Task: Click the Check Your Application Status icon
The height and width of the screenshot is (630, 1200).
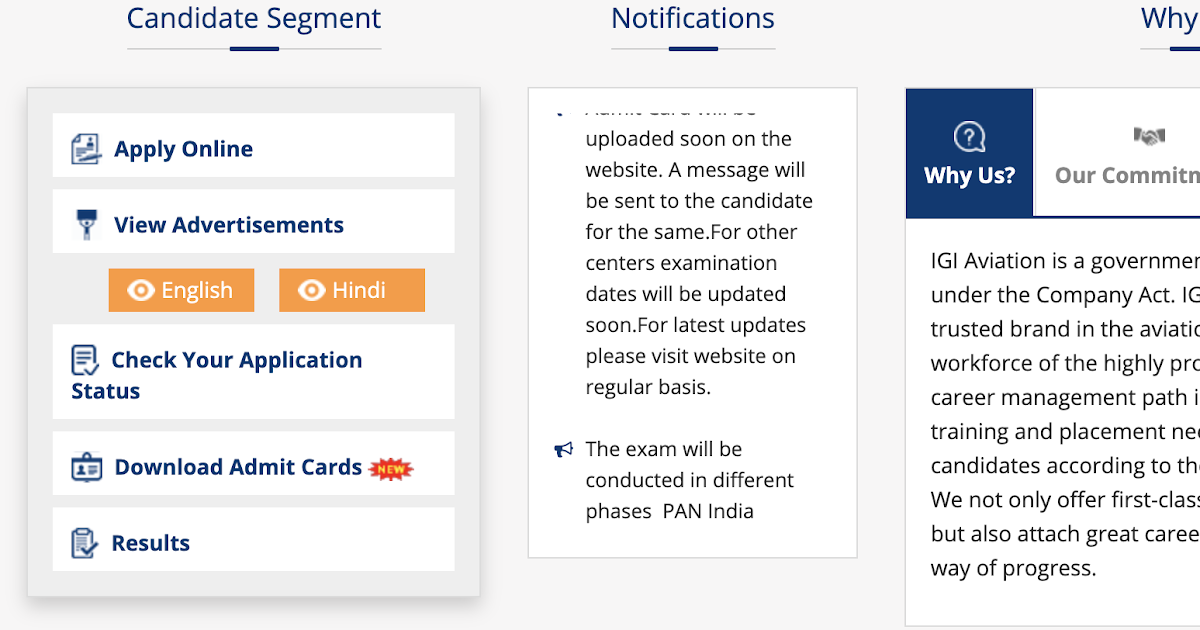Action: click(x=85, y=360)
